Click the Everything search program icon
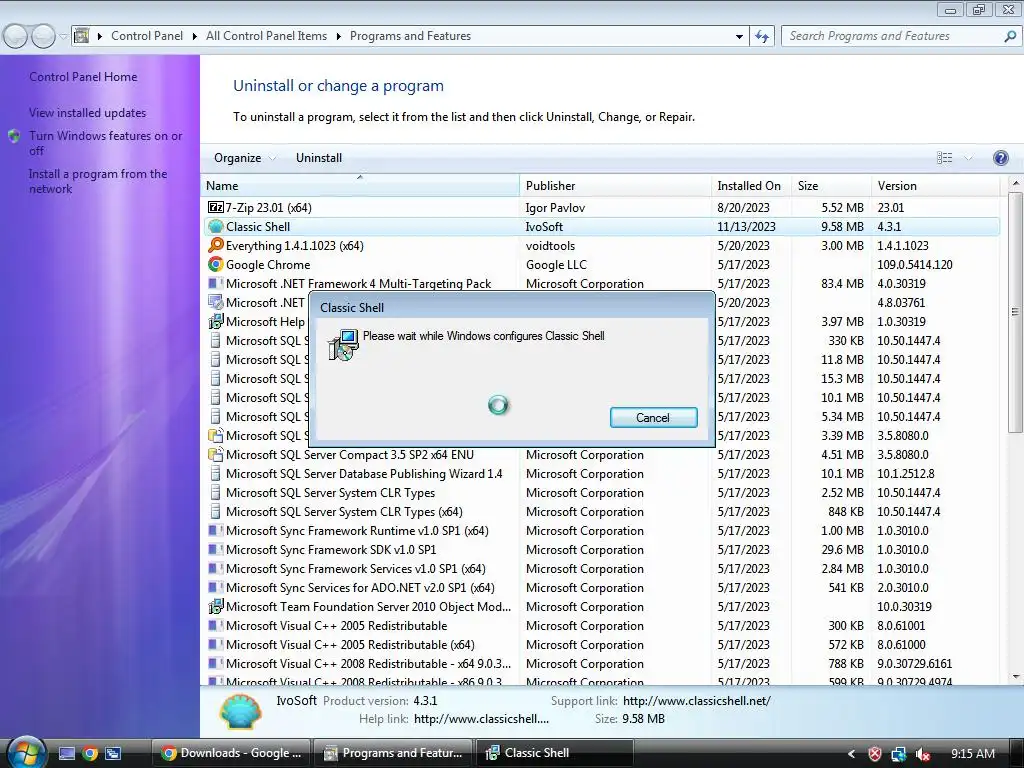 [216, 246]
